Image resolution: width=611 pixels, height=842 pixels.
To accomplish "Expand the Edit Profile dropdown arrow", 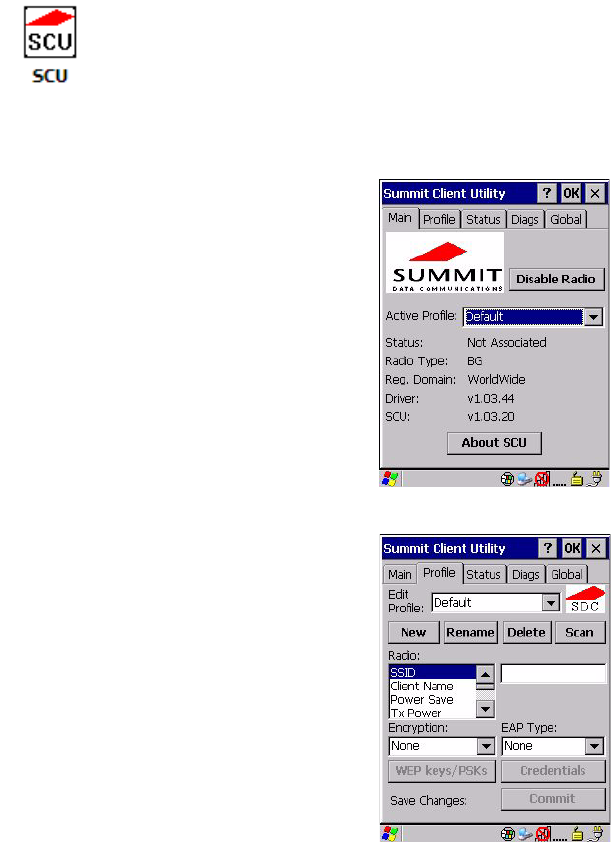I will coord(550,603).
